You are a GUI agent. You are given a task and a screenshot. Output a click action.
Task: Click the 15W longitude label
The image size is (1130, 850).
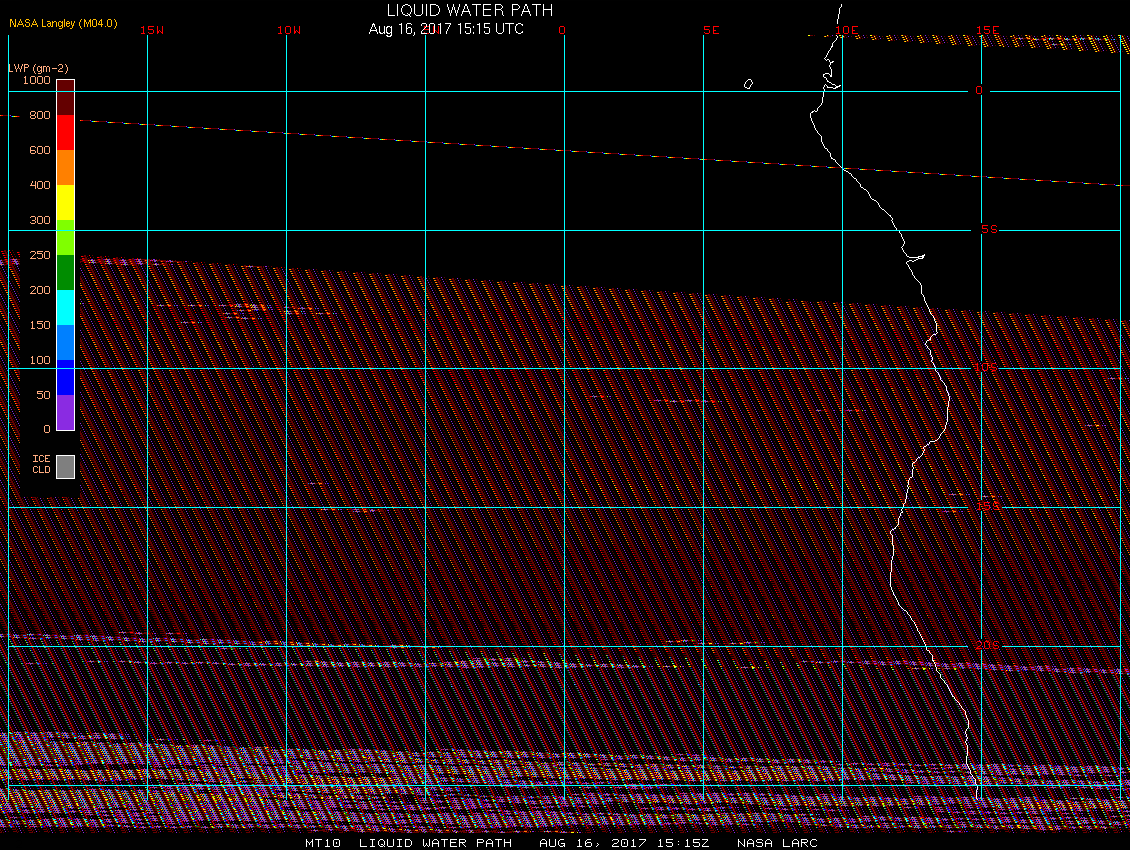click(152, 30)
